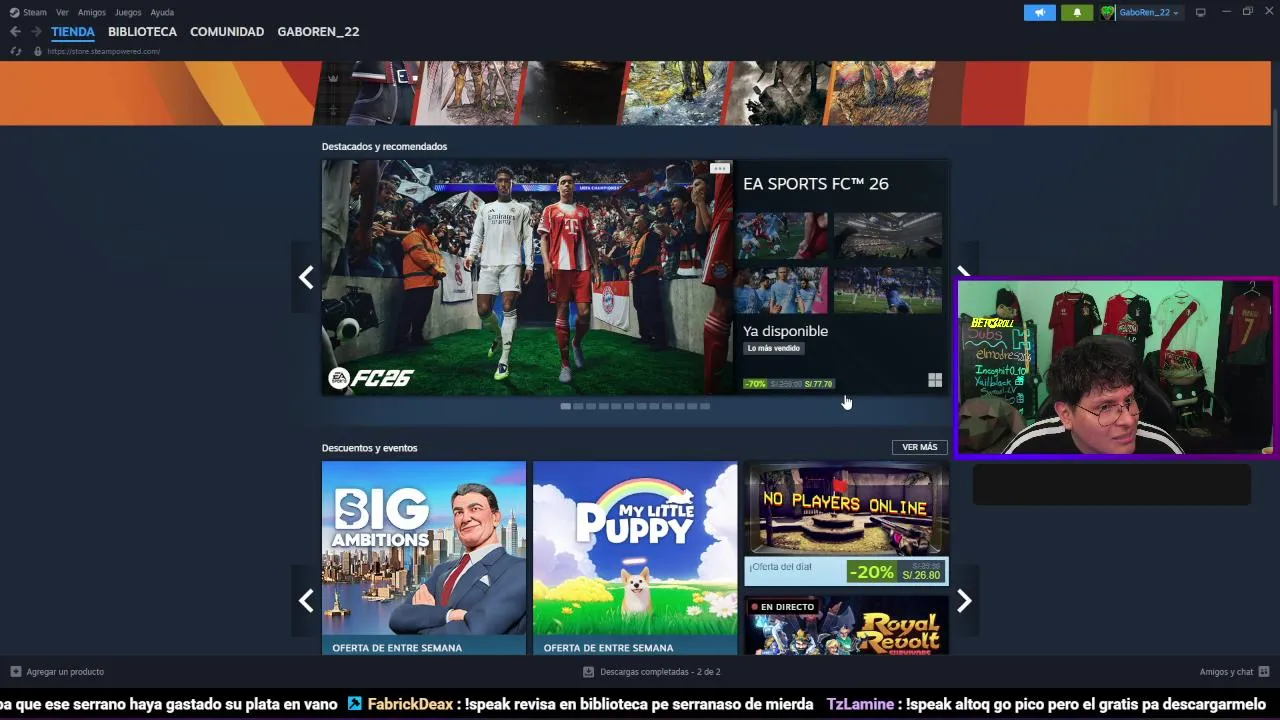Switch to the COMUNIDAD tab

227,32
